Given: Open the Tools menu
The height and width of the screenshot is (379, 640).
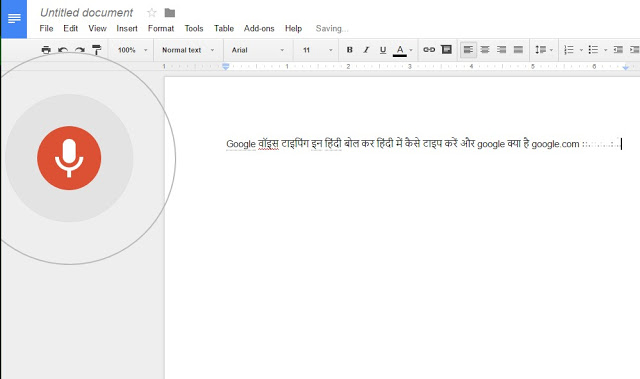Looking at the screenshot, I should pos(193,29).
